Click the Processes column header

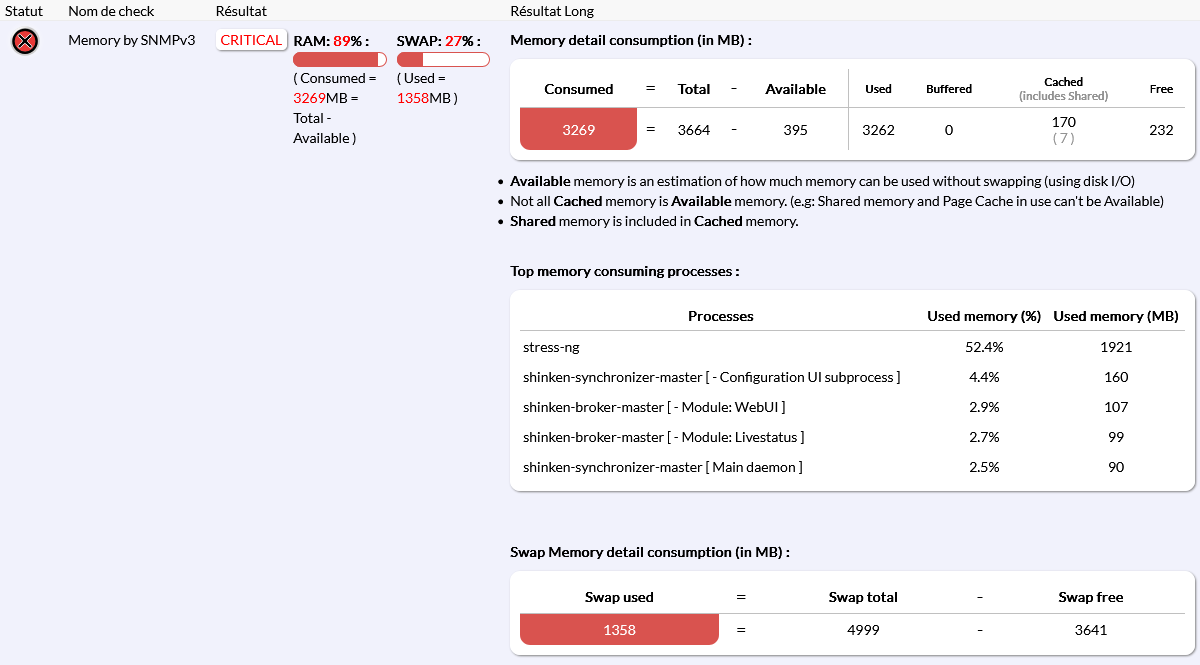[720, 316]
